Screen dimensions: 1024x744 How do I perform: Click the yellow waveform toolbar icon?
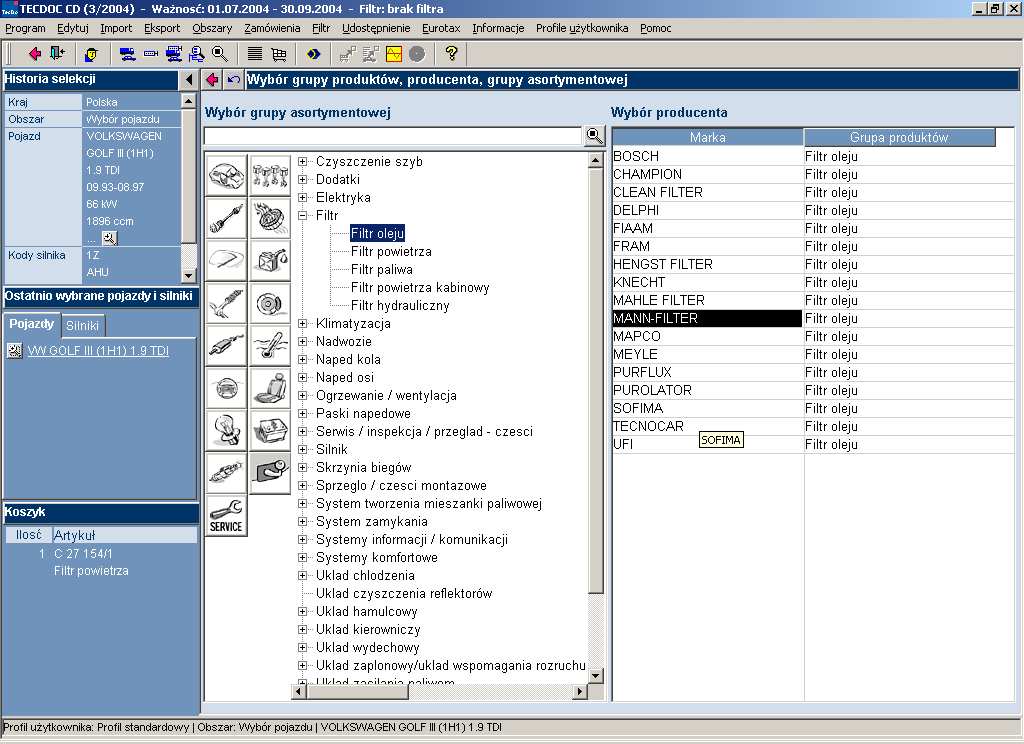click(394, 54)
